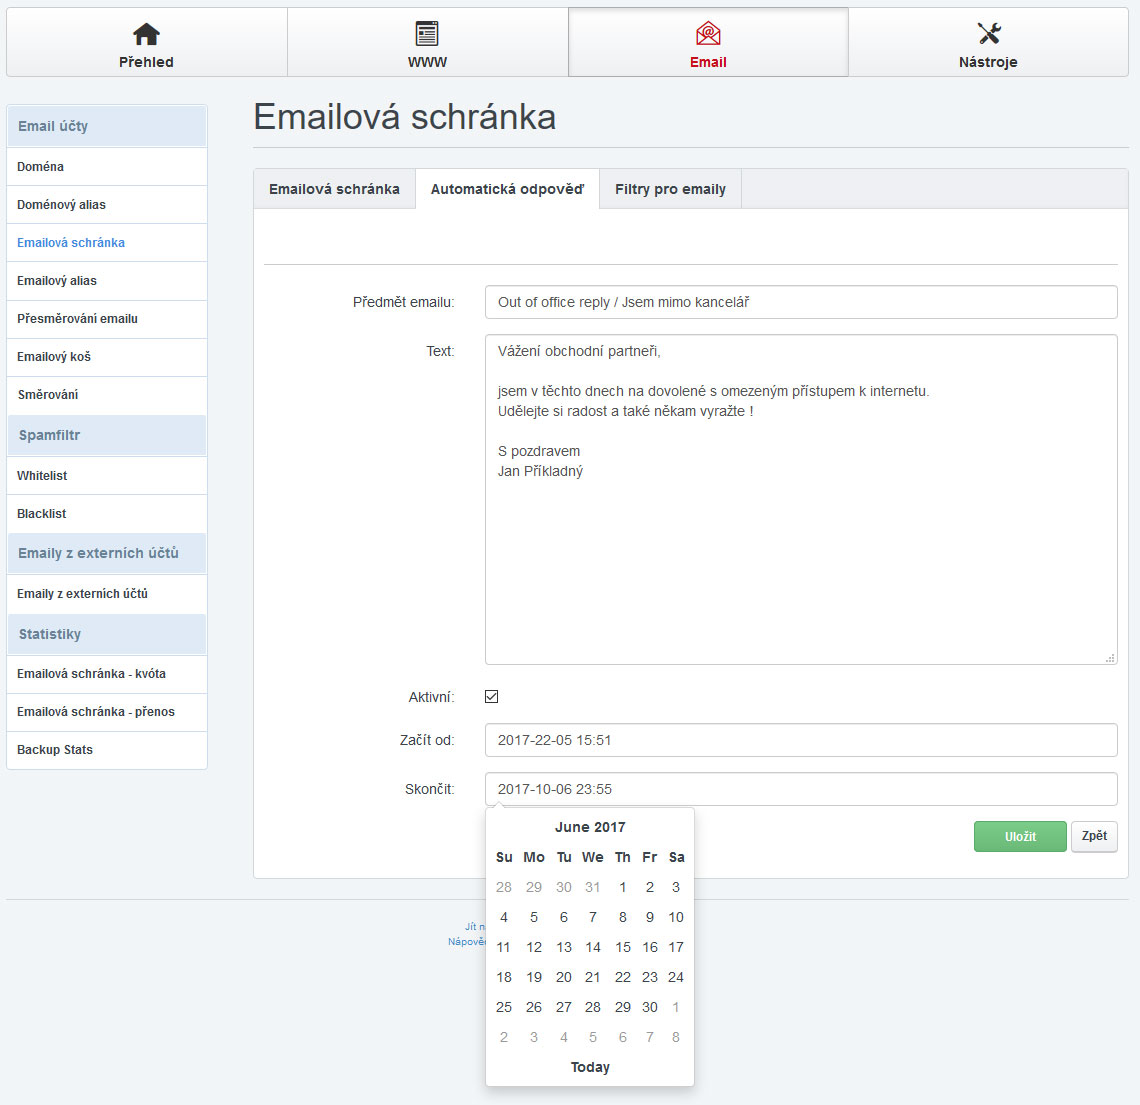Open Přesměrování emailu sidebar item
This screenshot has height=1105, width=1140.
[78, 319]
